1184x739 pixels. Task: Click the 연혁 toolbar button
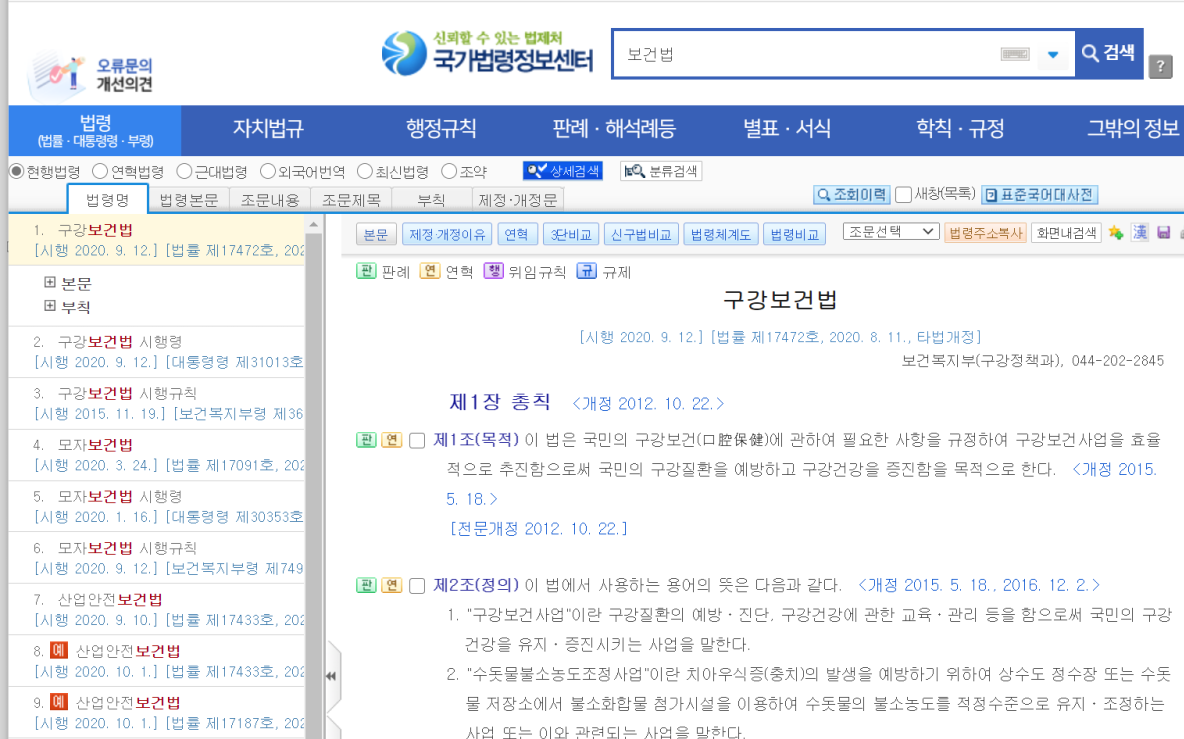pos(516,234)
